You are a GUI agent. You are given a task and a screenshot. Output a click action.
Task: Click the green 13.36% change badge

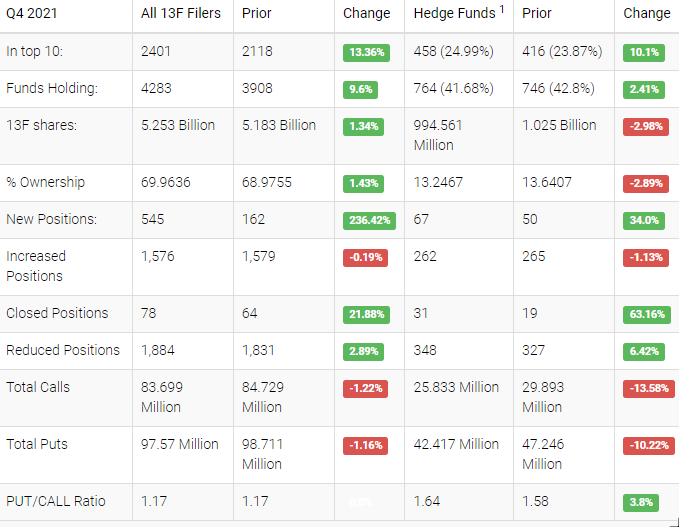367,52
